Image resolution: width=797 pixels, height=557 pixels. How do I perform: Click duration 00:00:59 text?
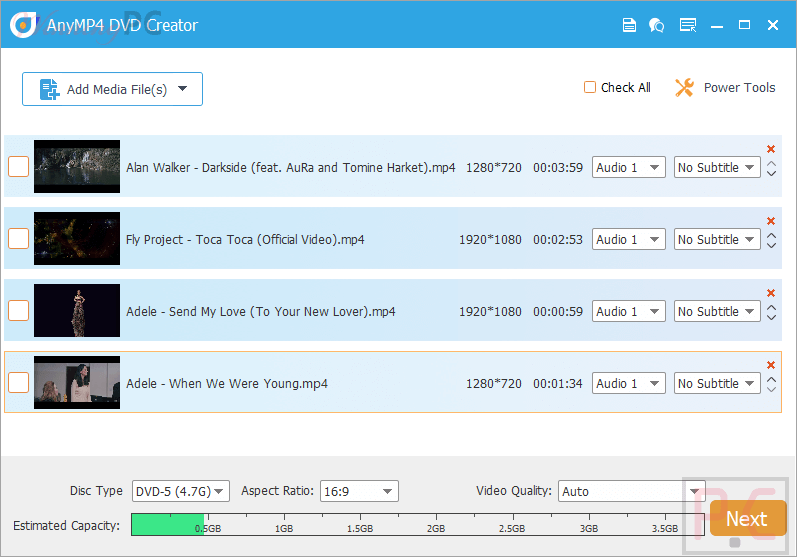pos(558,312)
